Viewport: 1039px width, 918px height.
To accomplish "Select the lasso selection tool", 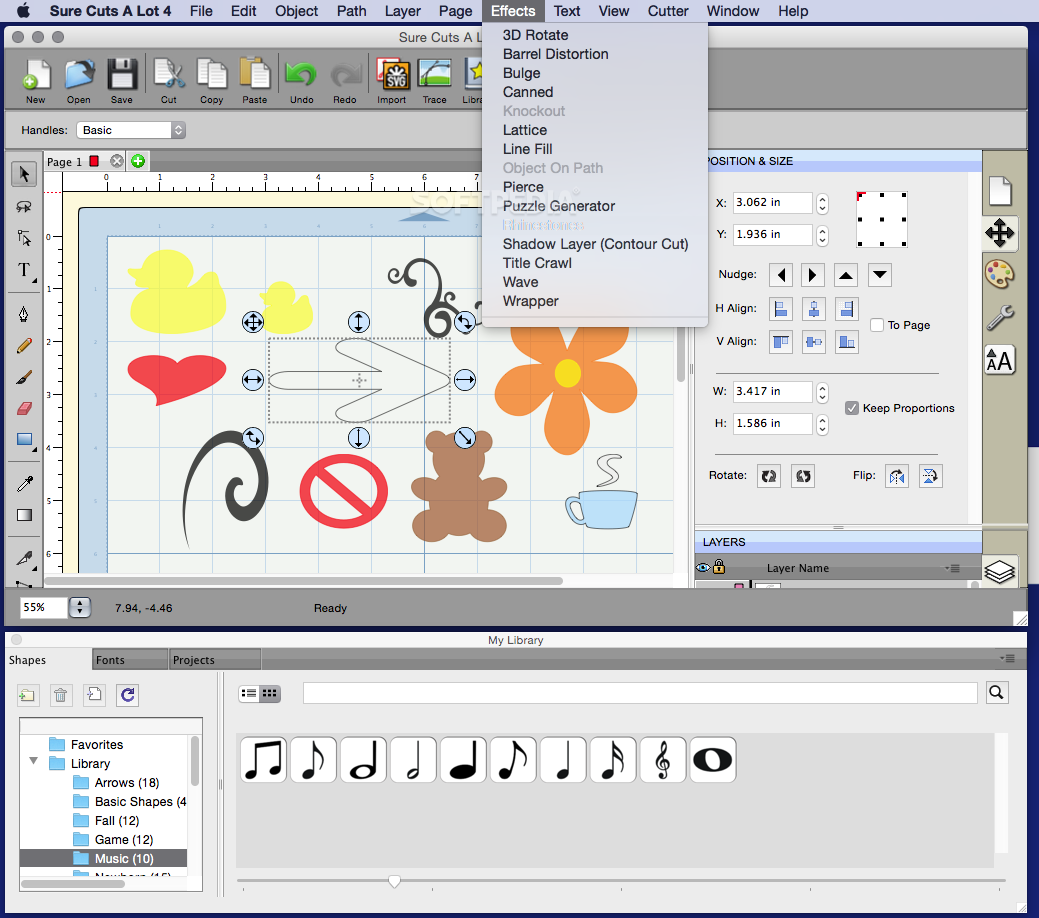I will coord(24,206).
